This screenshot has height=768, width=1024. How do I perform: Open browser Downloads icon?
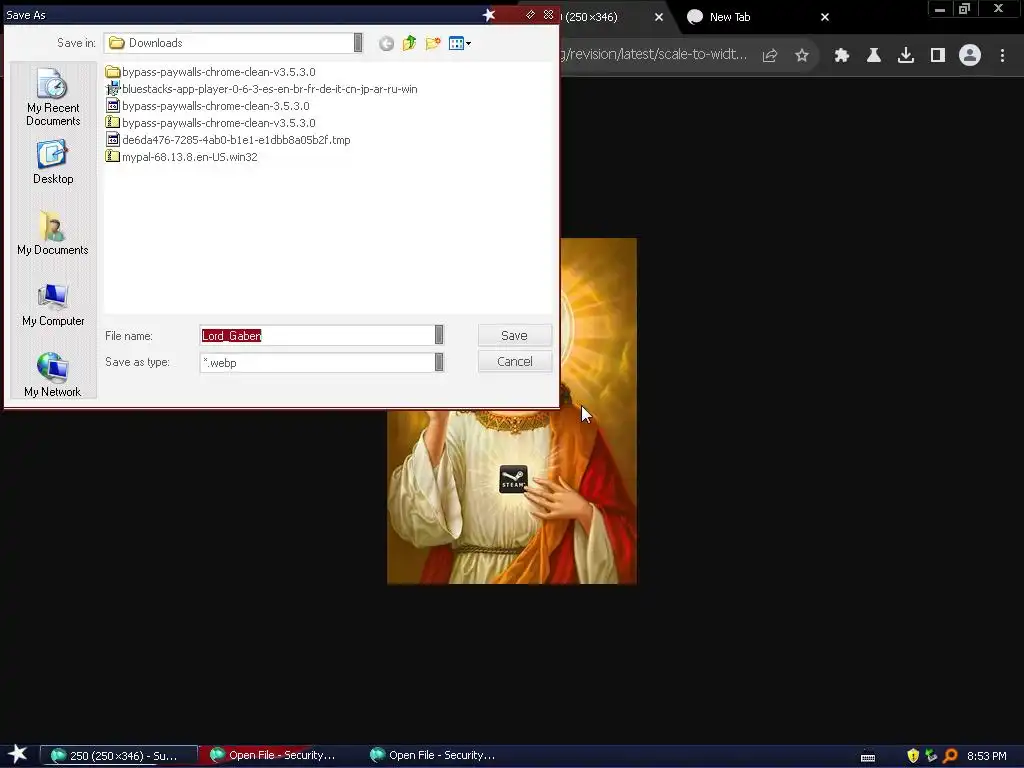pos(906,56)
